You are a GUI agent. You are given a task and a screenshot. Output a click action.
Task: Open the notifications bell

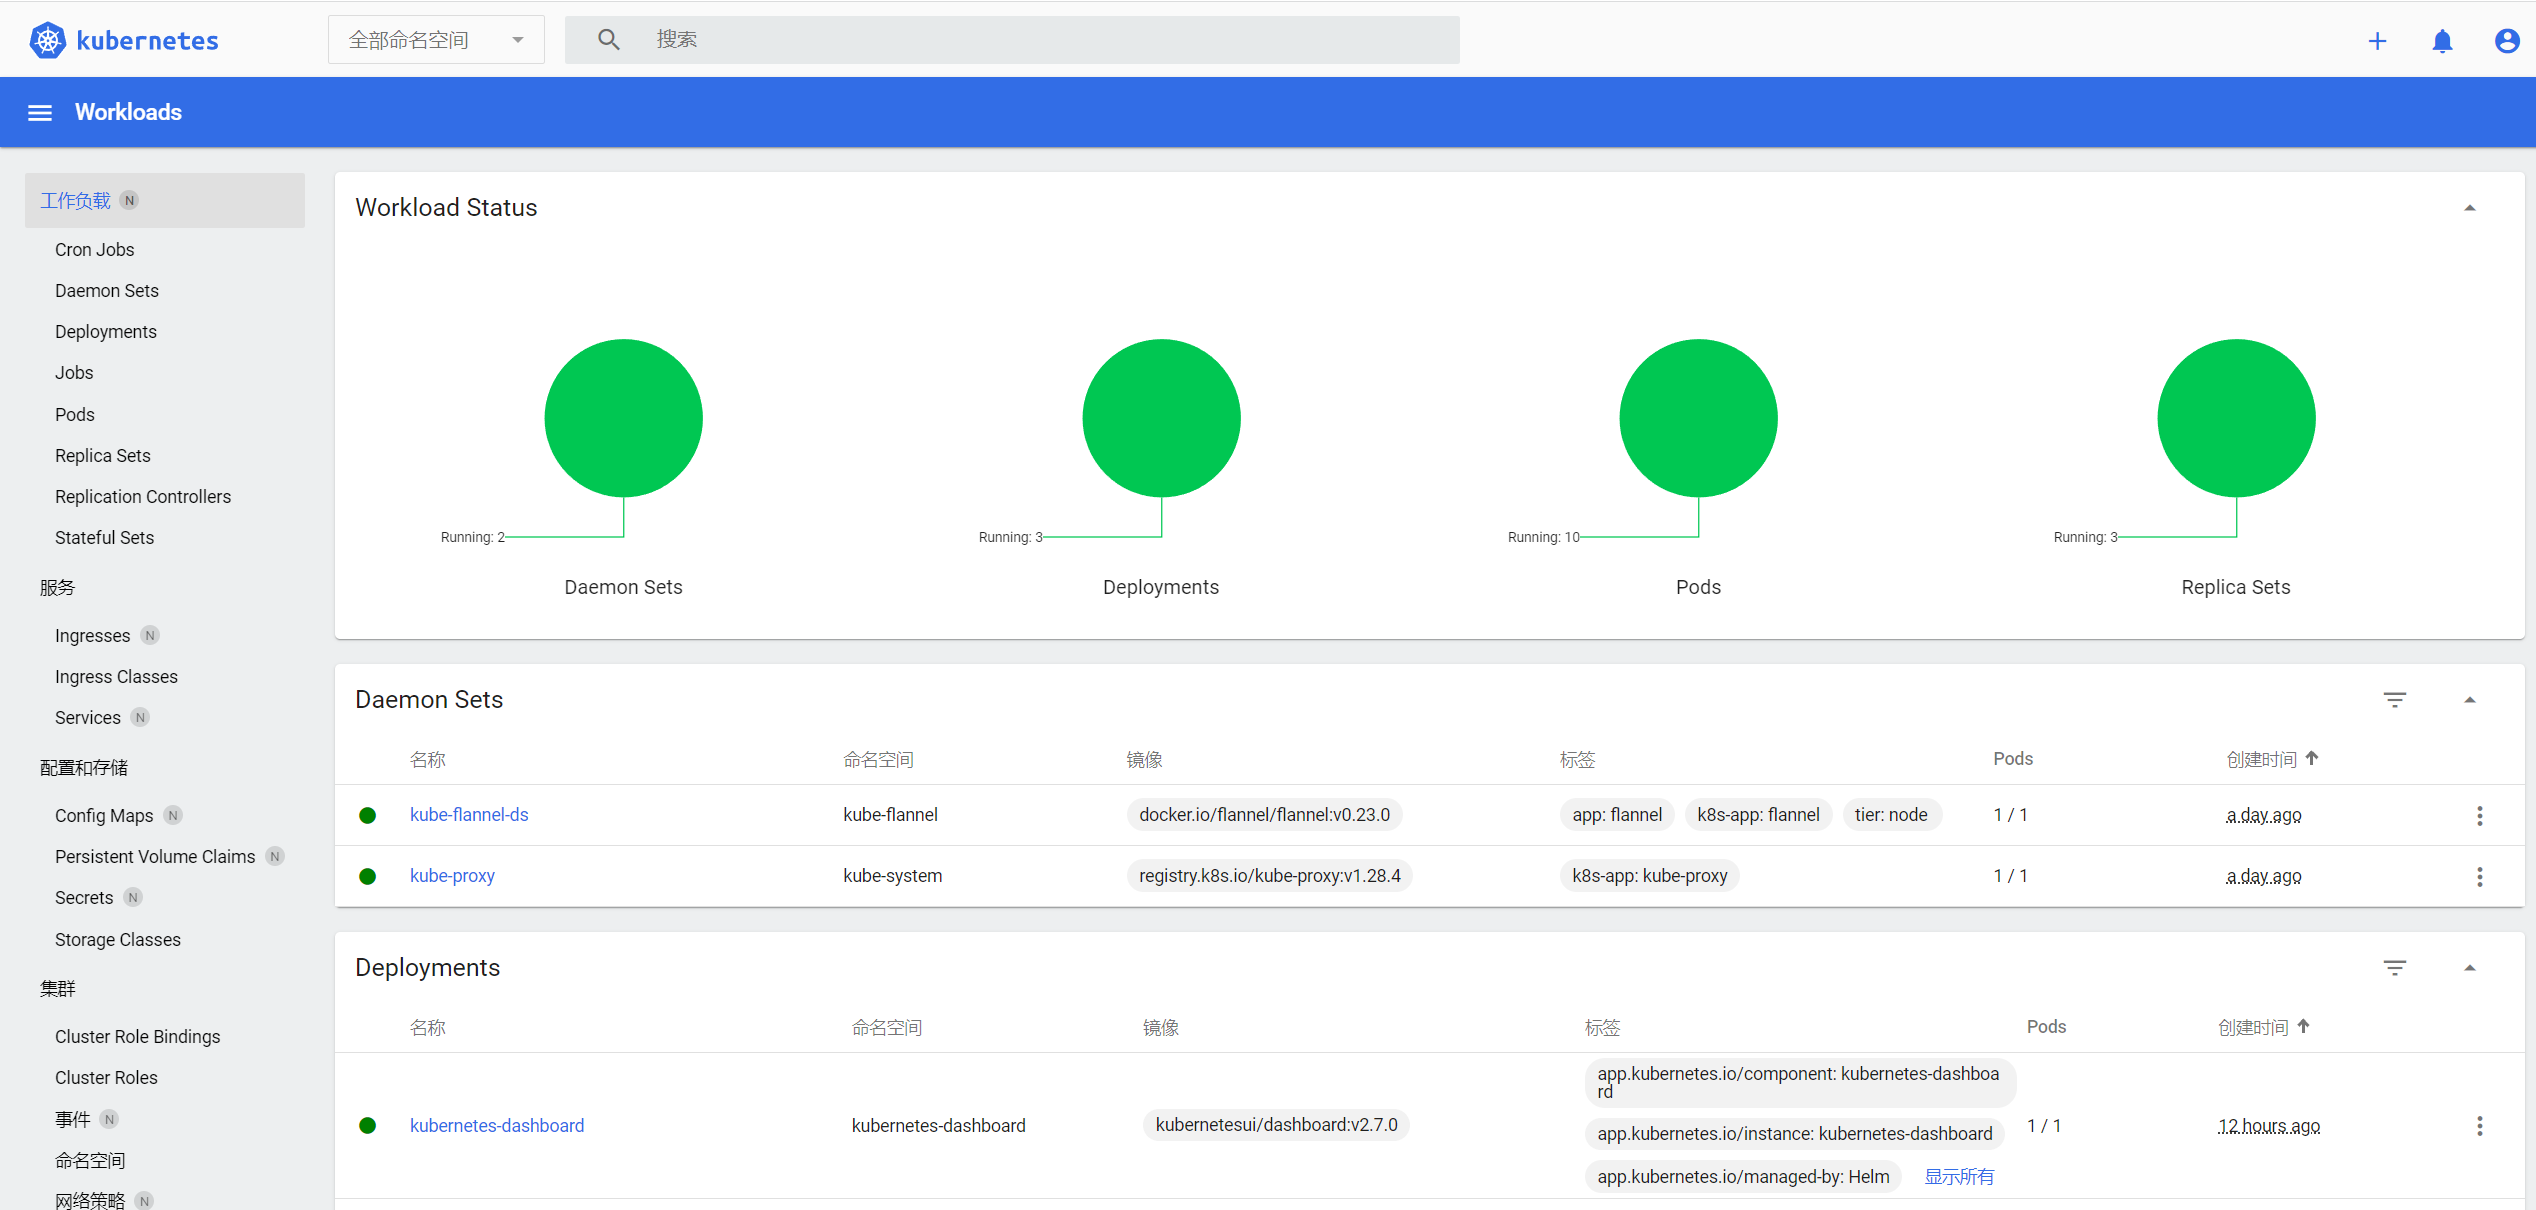2442,41
